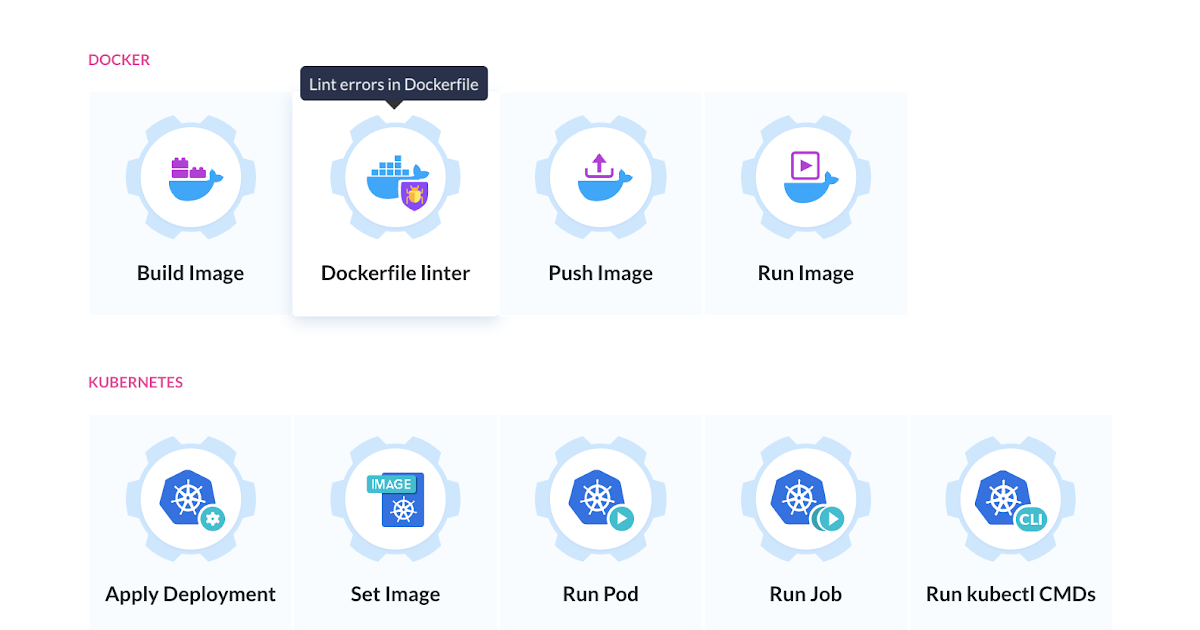Click the Build Image label
1200x630 pixels.
(190, 273)
